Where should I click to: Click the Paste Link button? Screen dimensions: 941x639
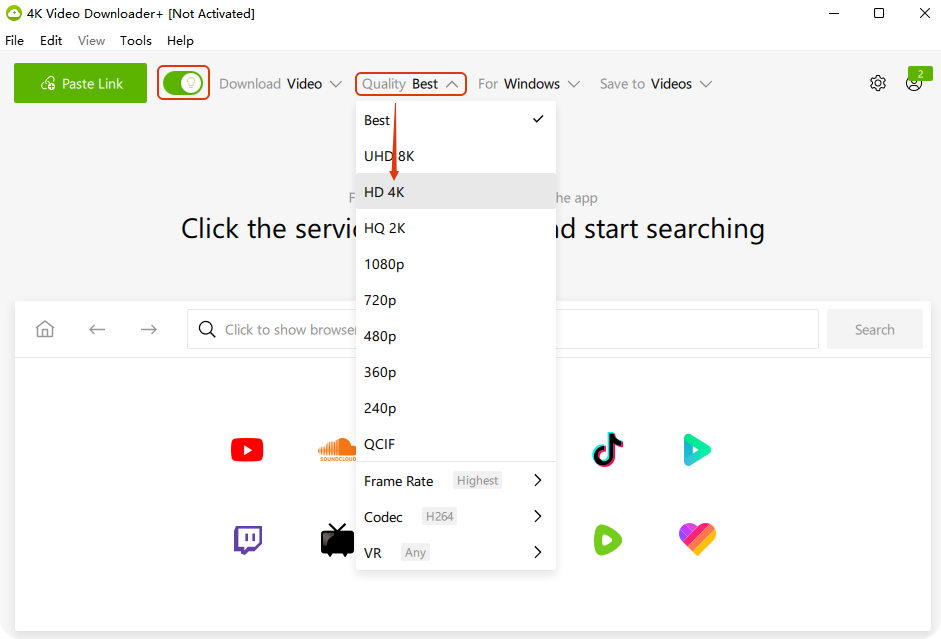click(80, 83)
